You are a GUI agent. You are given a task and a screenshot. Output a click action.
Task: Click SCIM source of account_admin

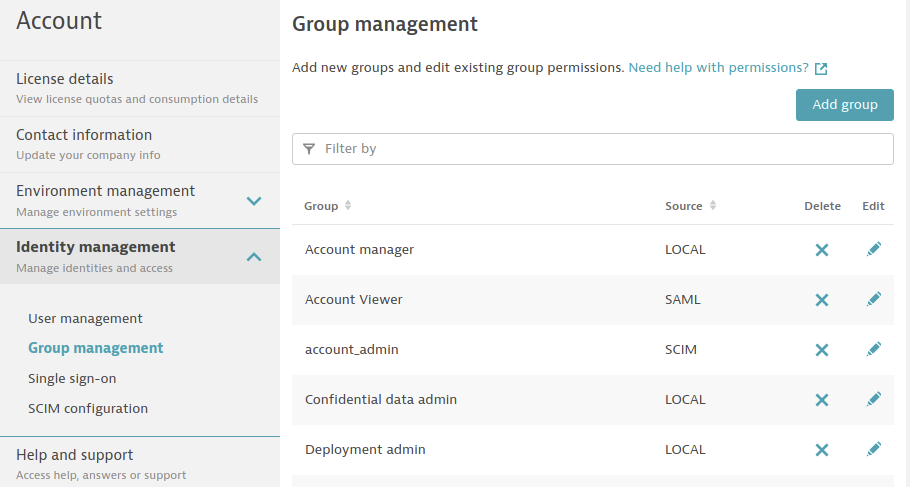tap(681, 349)
